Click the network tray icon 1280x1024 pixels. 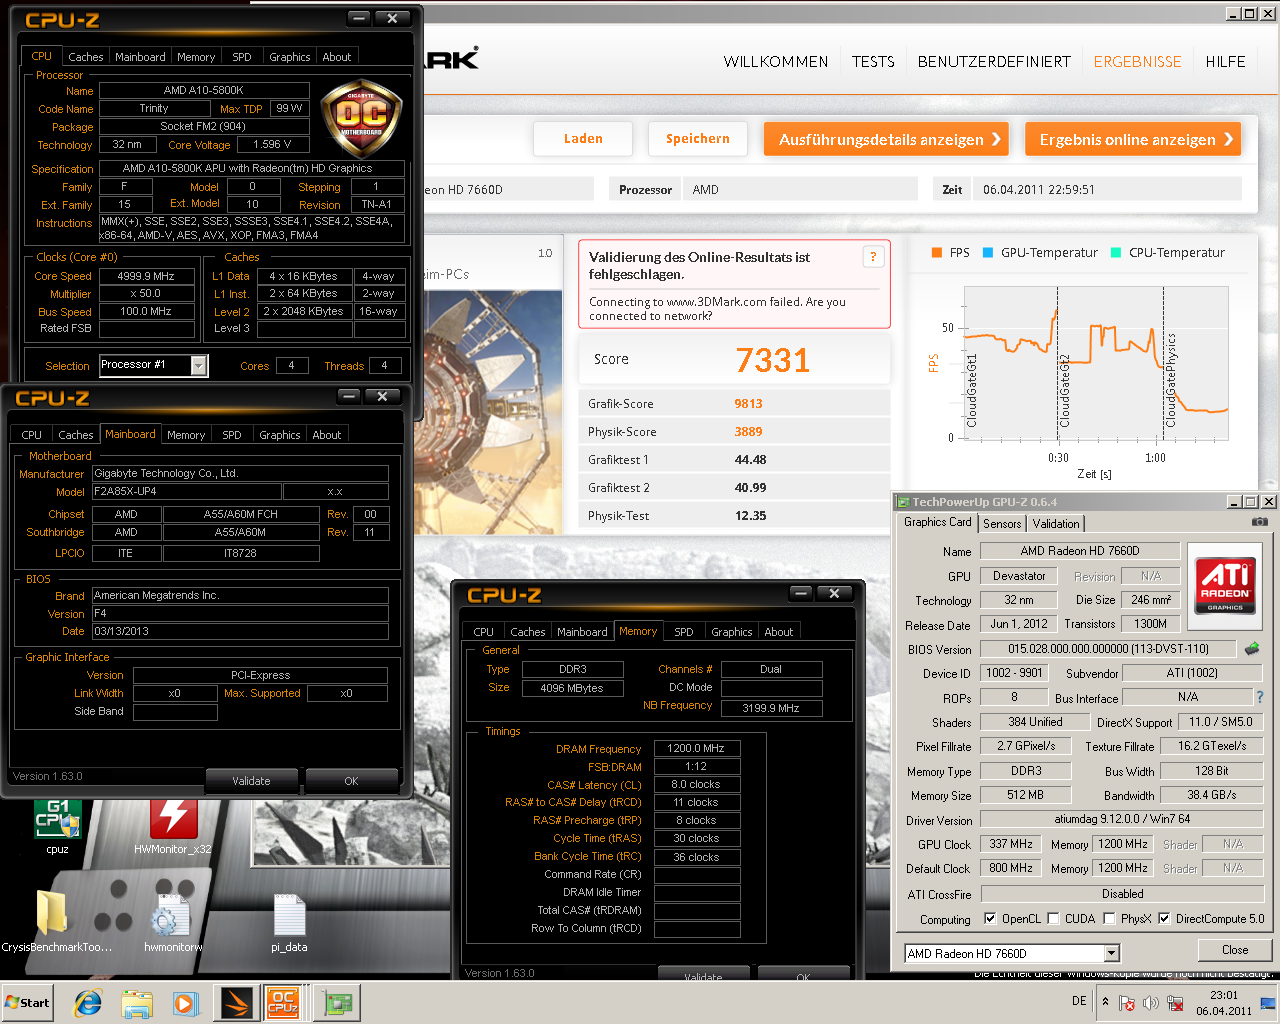click(1176, 1003)
